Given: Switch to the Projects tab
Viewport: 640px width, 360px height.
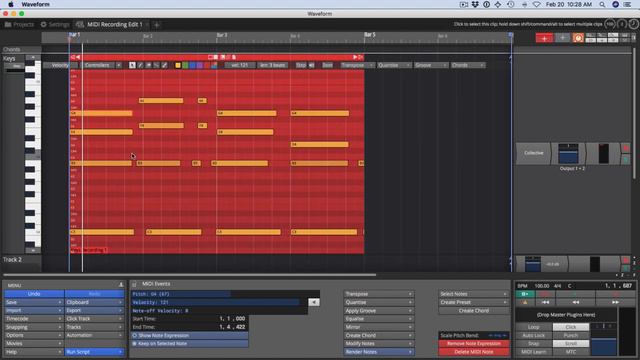Looking at the screenshot, I should tap(19, 24).
